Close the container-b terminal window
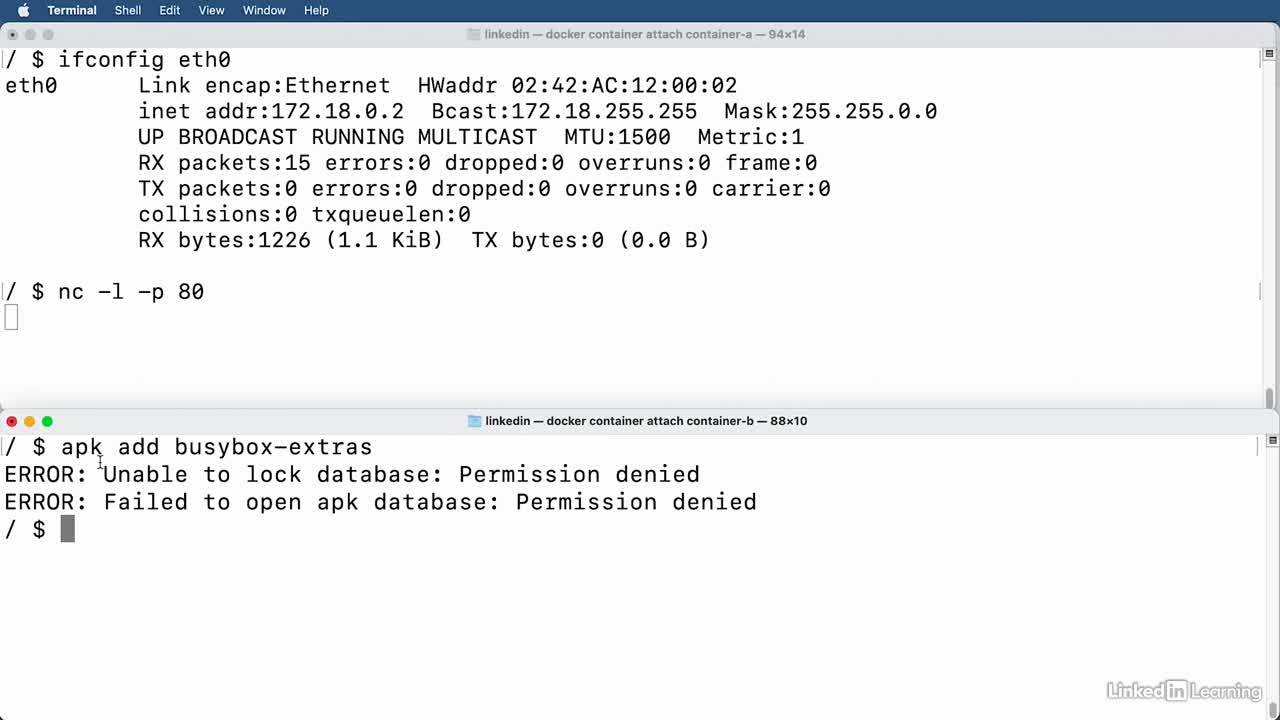This screenshot has height=720, width=1280. point(12,421)
